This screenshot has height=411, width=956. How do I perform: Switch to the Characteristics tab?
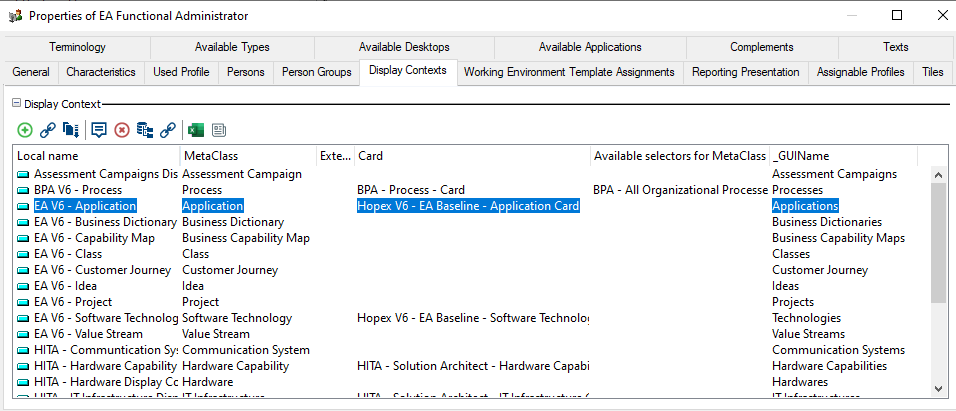point(101,72)
